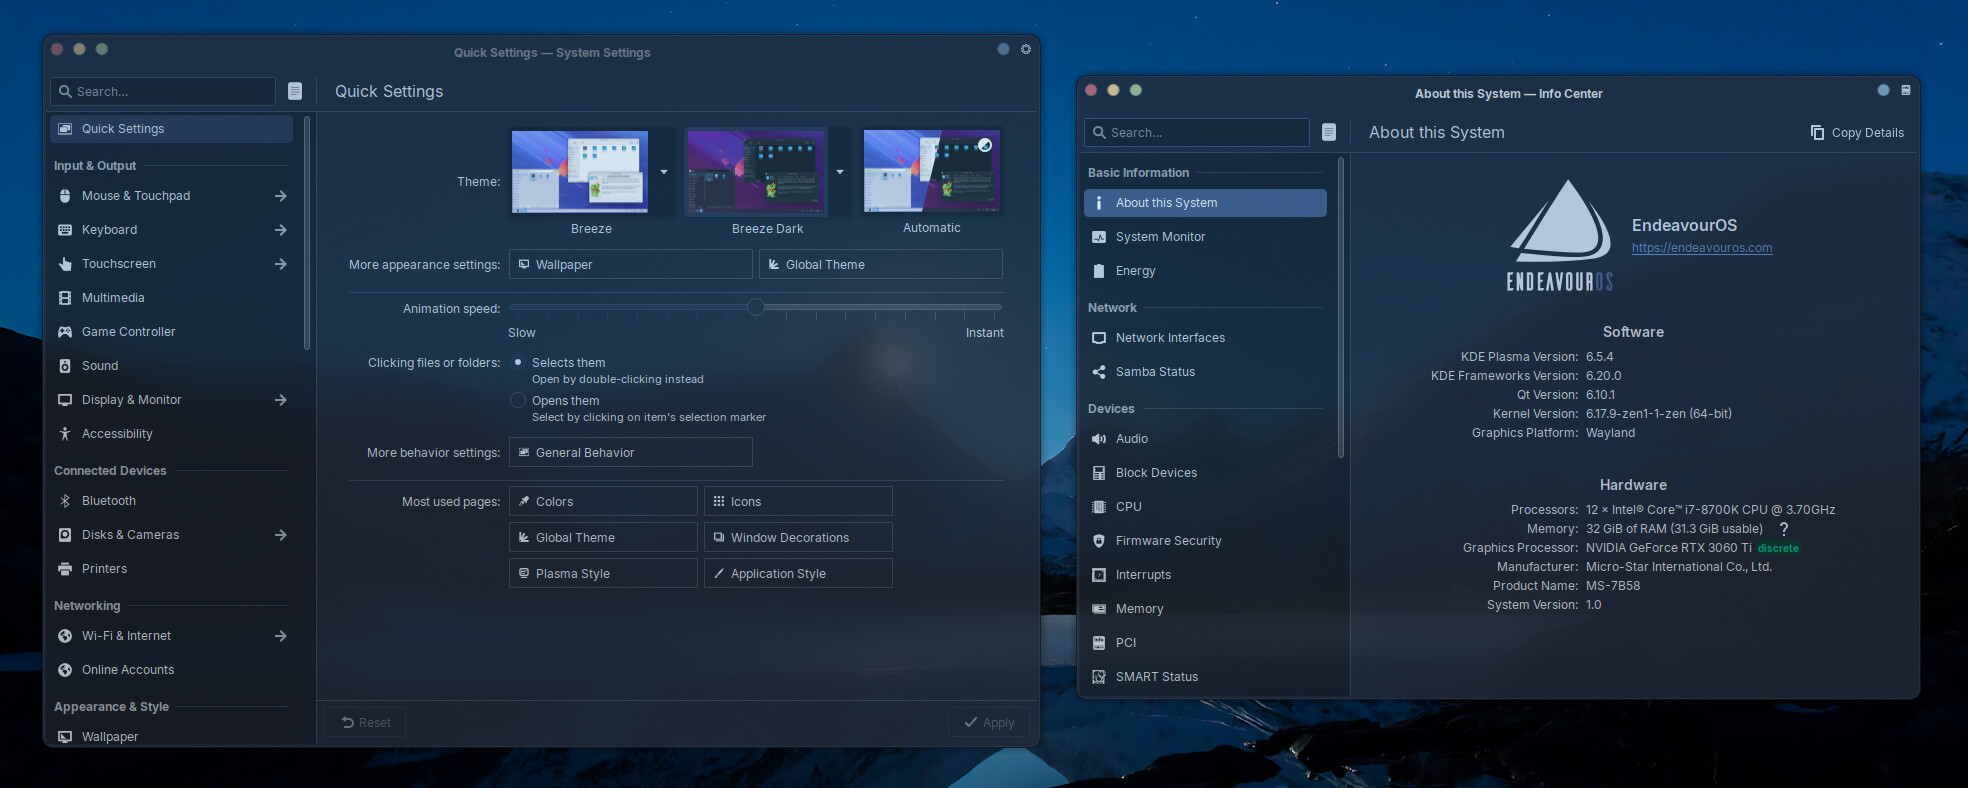Expand Display & Monitor submenu arrow
Screen dimensions: 1968x788
[x=281, y=400]
